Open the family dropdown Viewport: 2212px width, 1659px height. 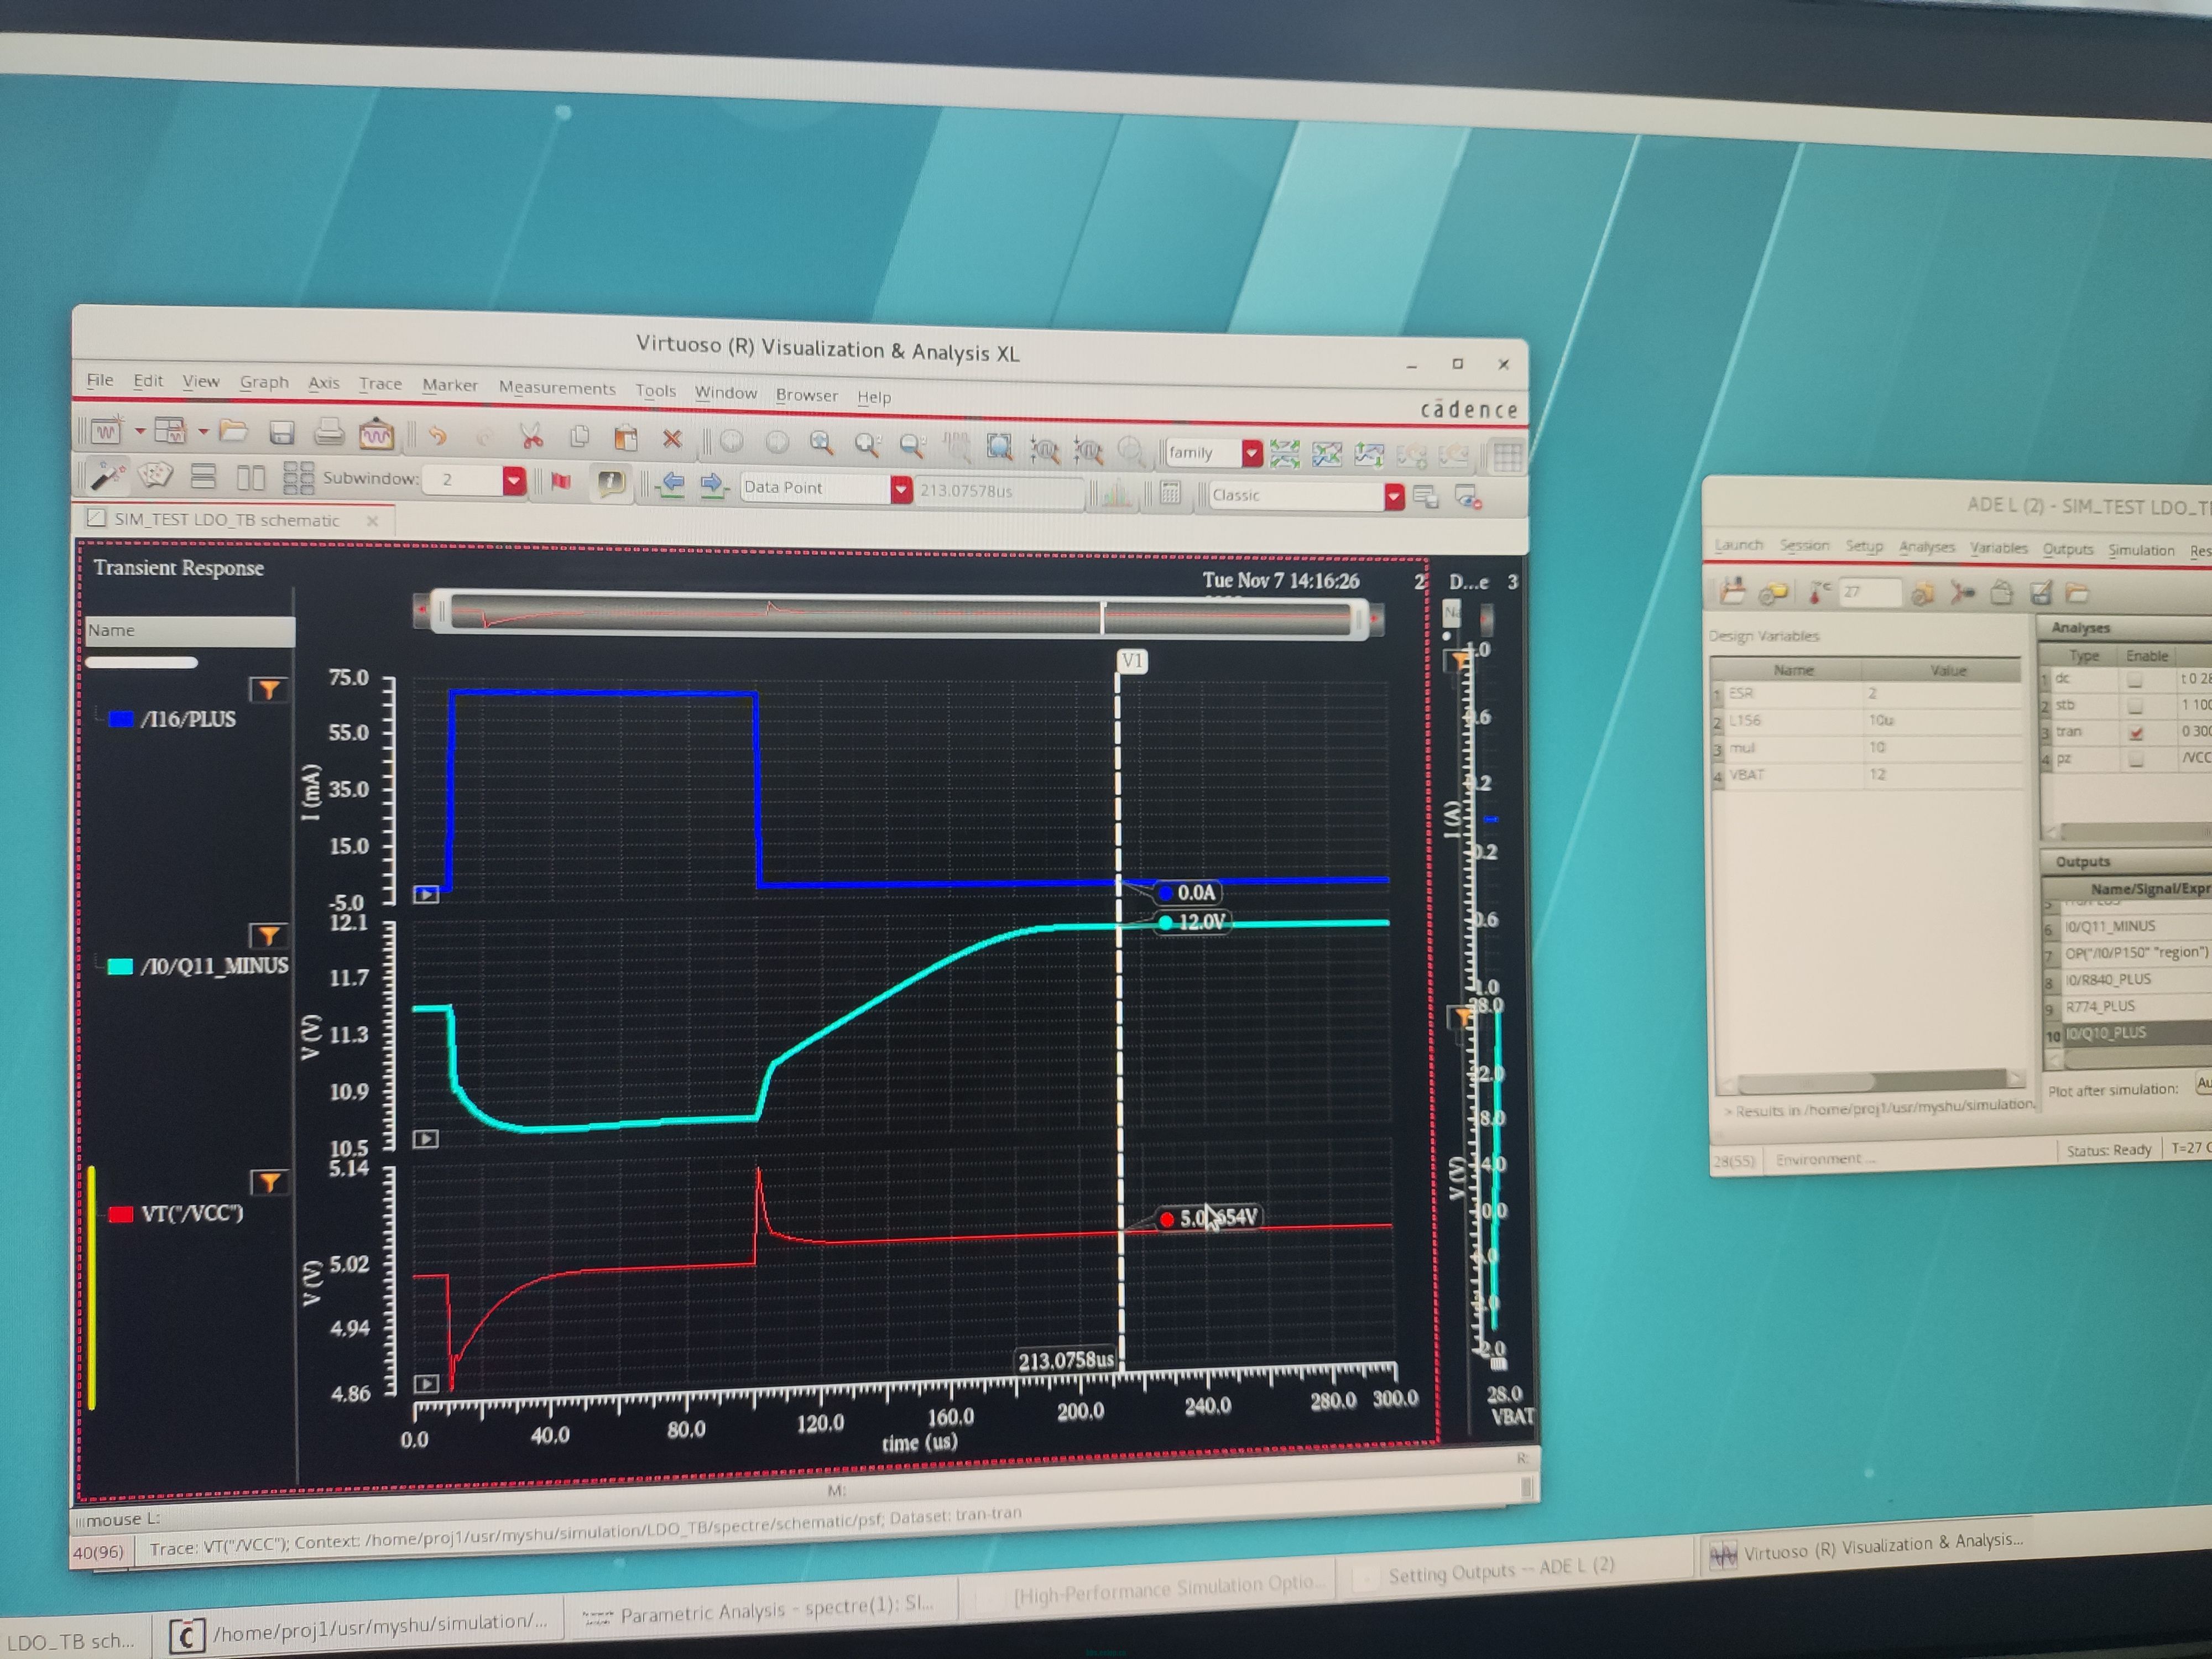(1251, 453)
